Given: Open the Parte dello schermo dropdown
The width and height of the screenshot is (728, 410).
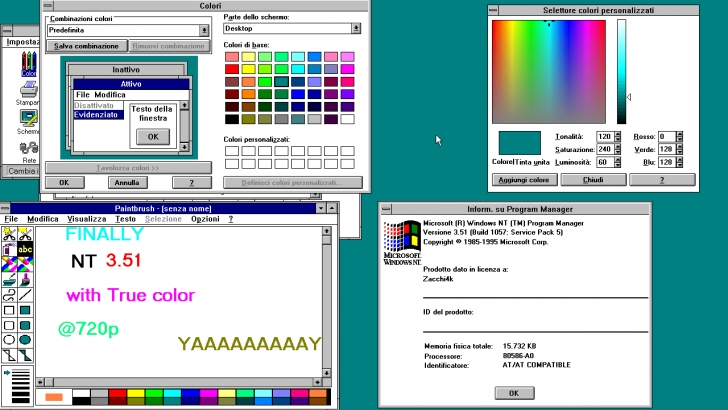Looking at the screenshot, I should click(x=356, y=28).
